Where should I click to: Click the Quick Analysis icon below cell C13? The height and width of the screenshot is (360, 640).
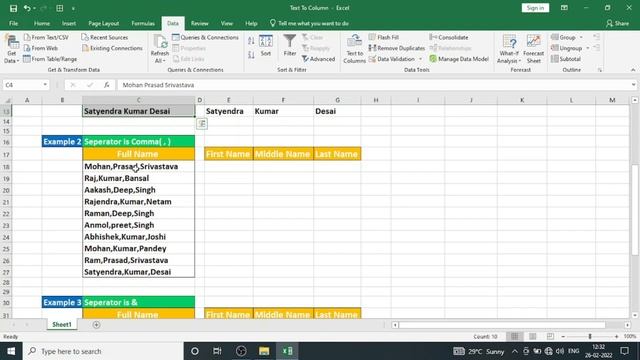click(202, 124)
